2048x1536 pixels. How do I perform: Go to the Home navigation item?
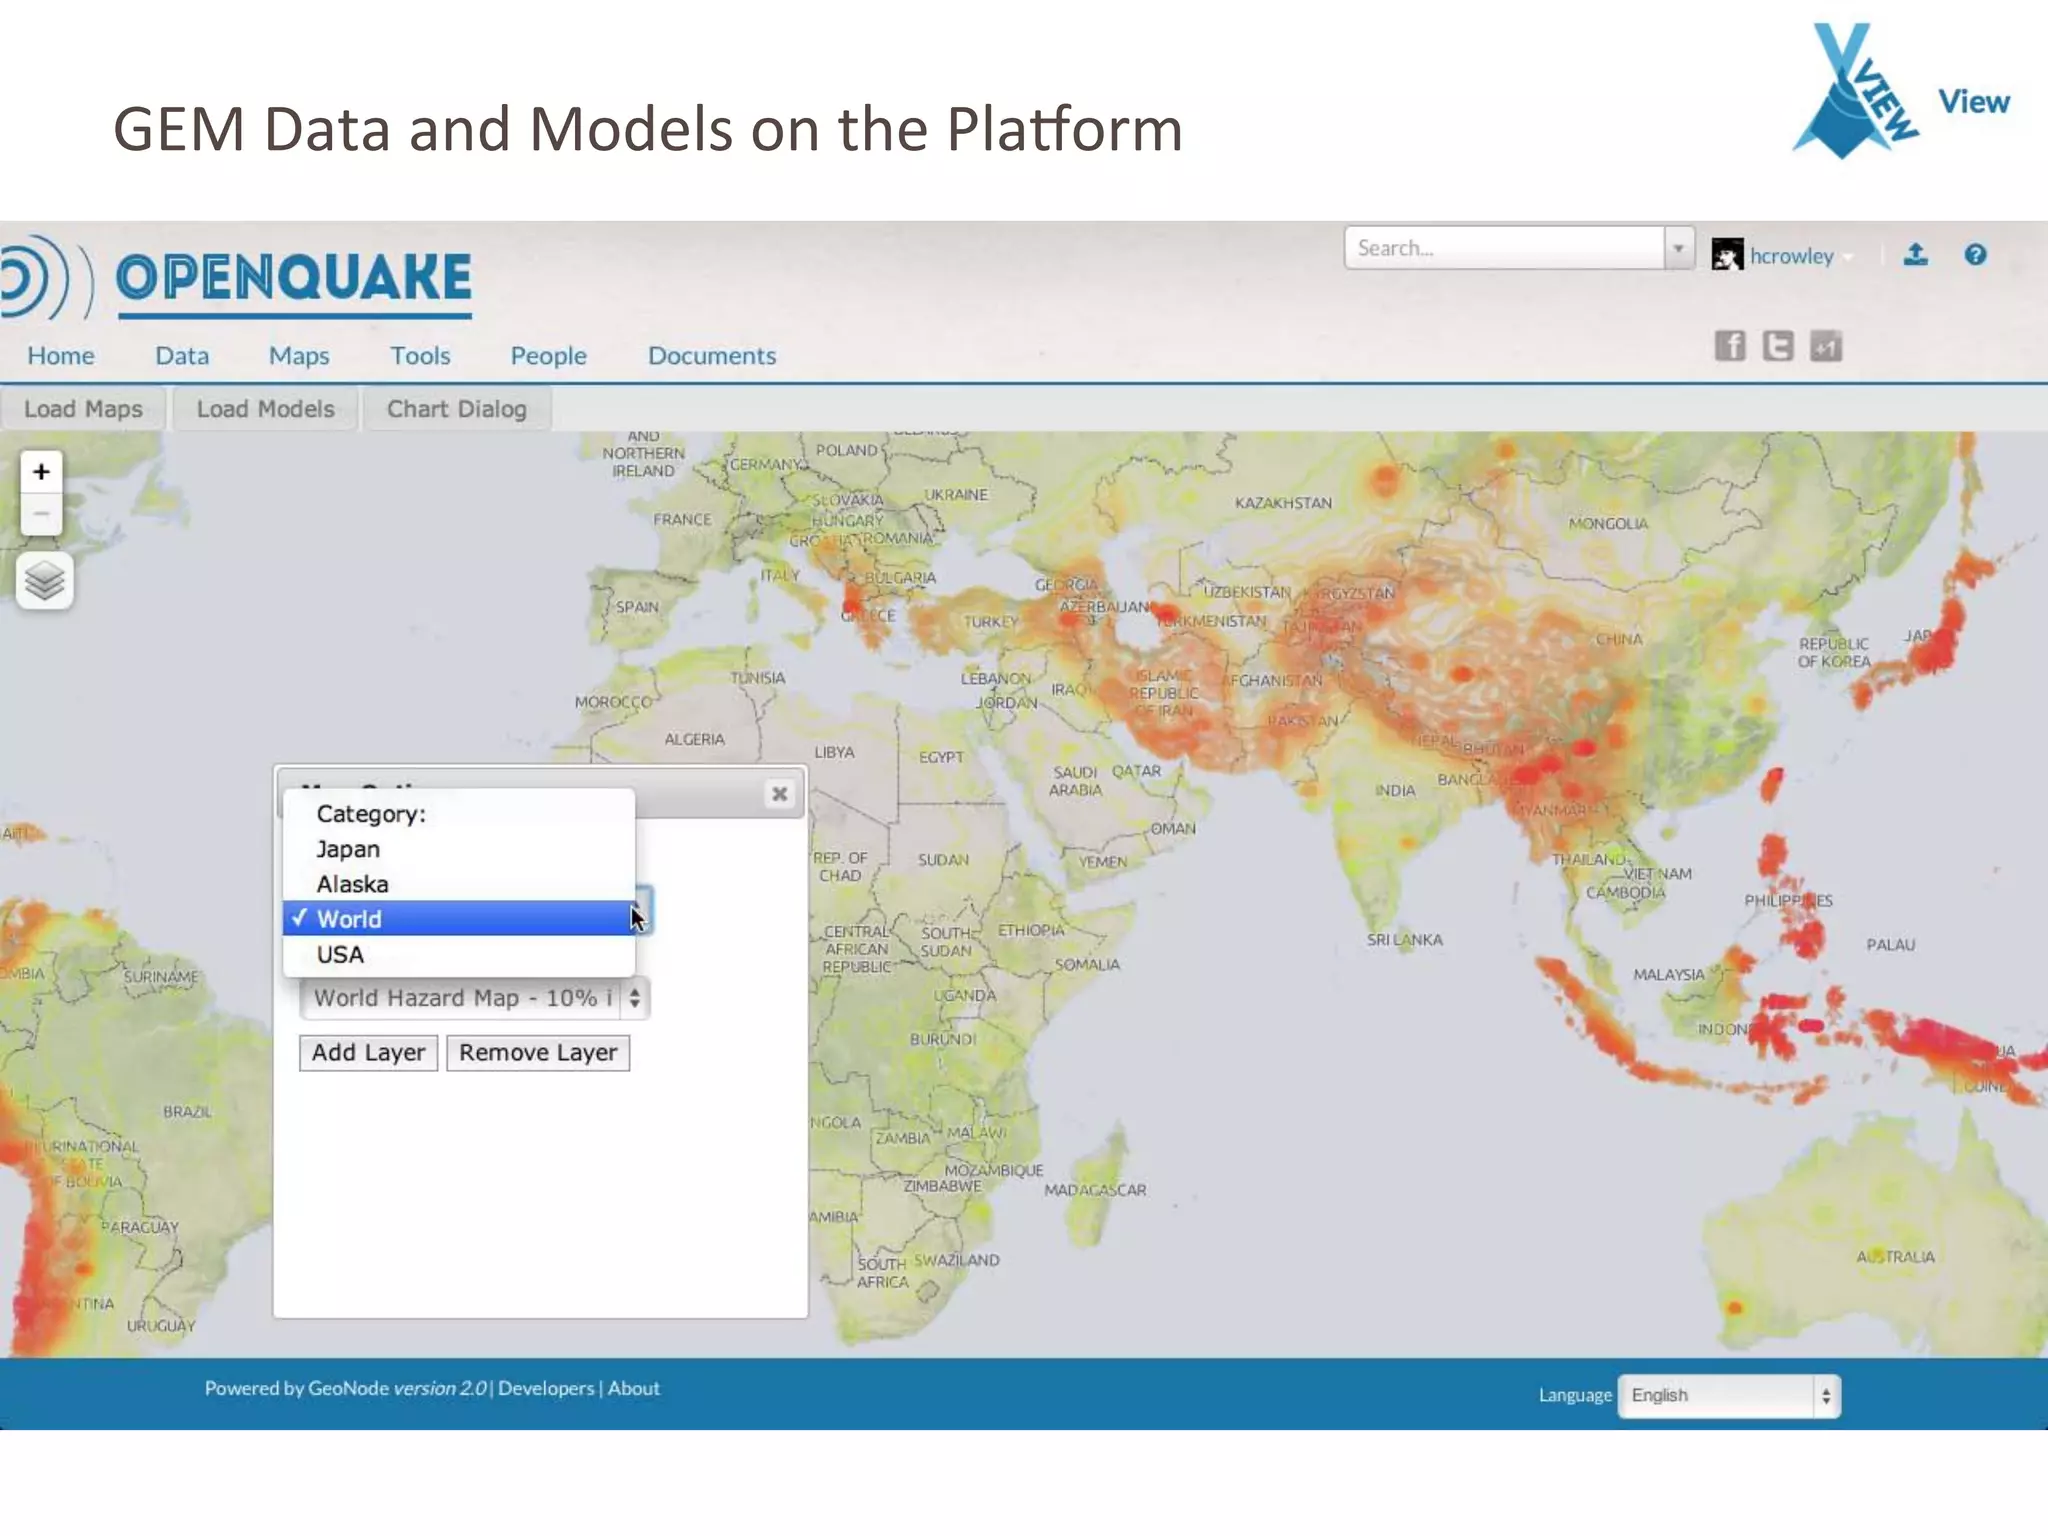[61, 356]
